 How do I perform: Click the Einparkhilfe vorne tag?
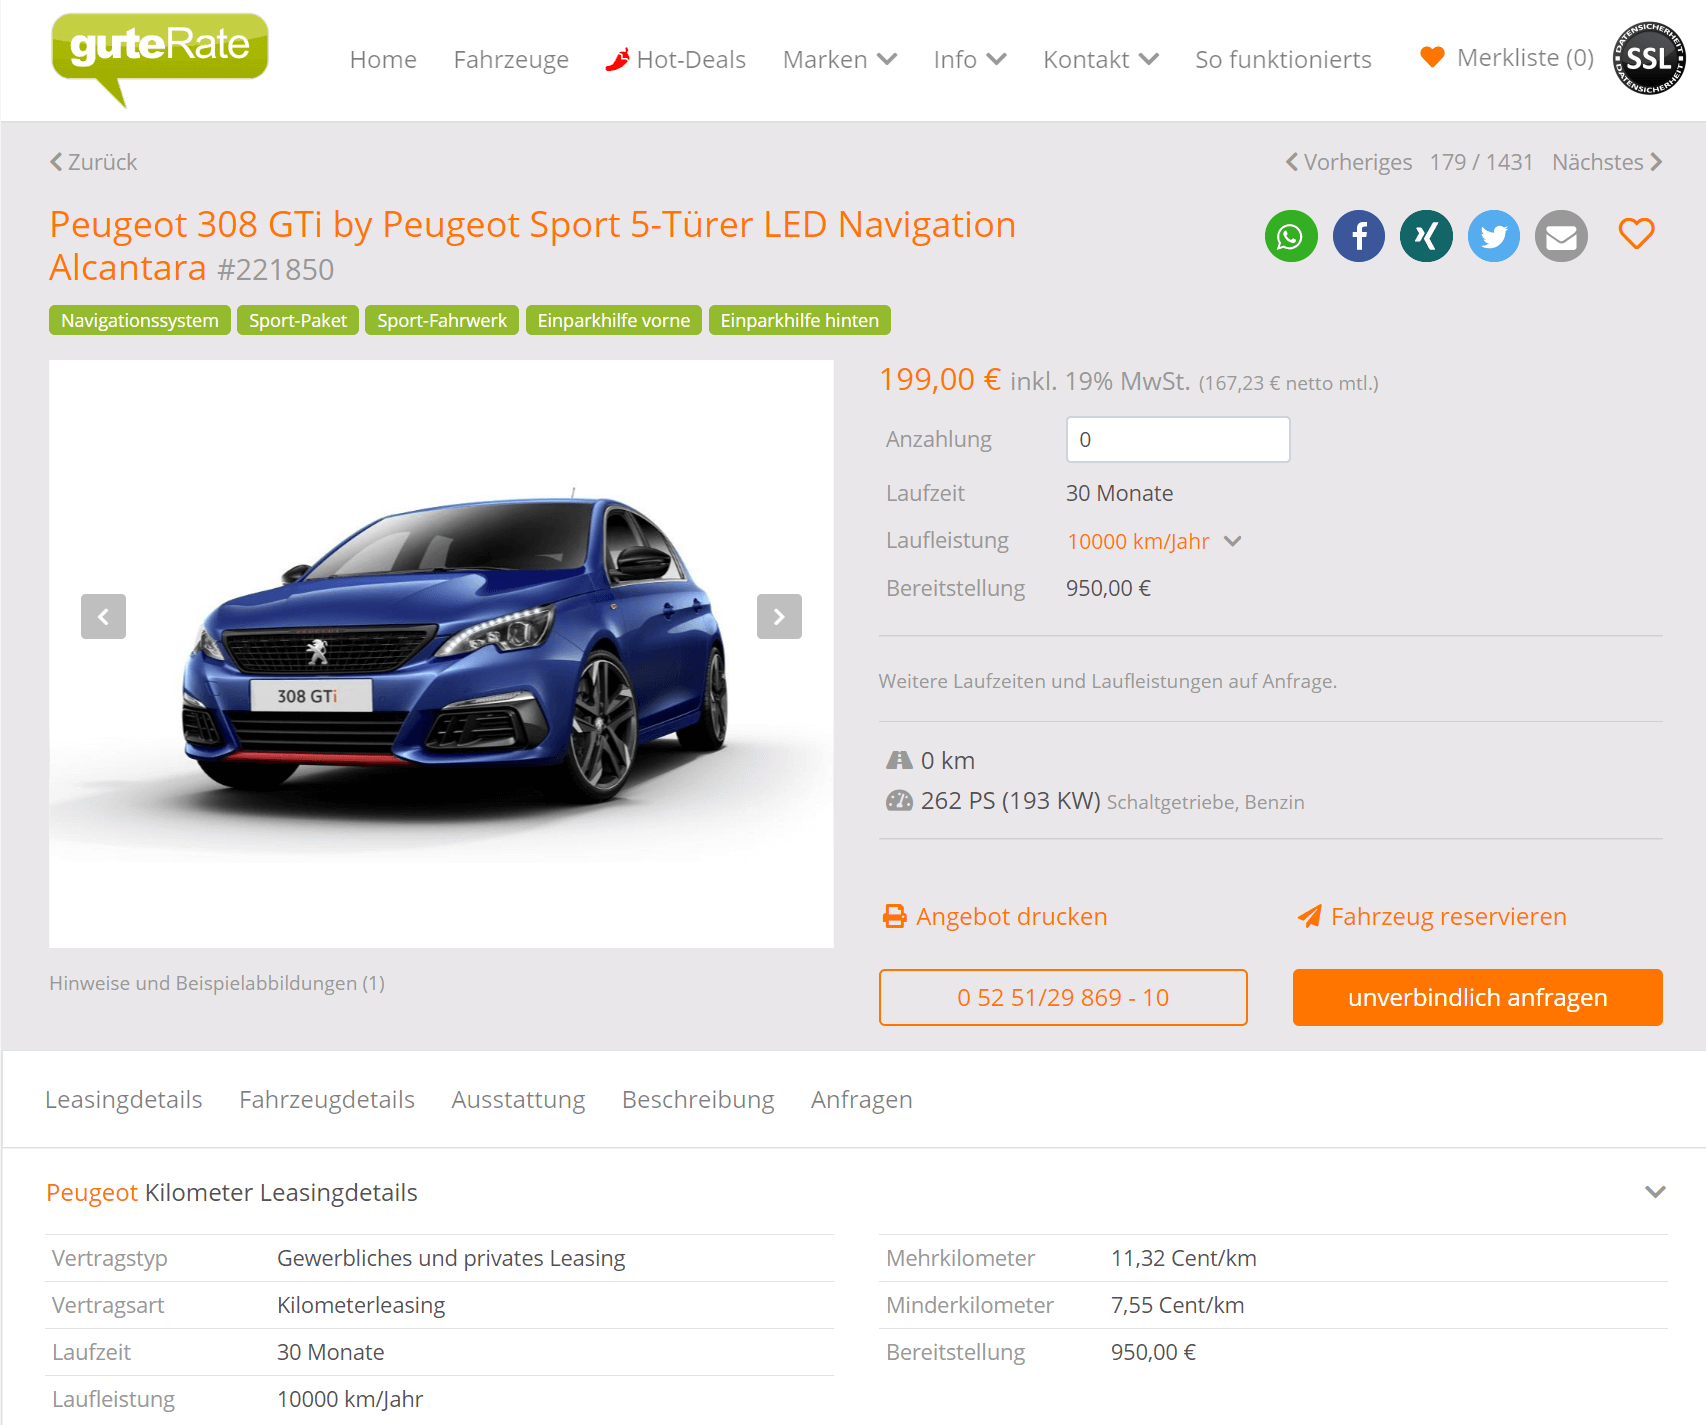tap(614, 320)
